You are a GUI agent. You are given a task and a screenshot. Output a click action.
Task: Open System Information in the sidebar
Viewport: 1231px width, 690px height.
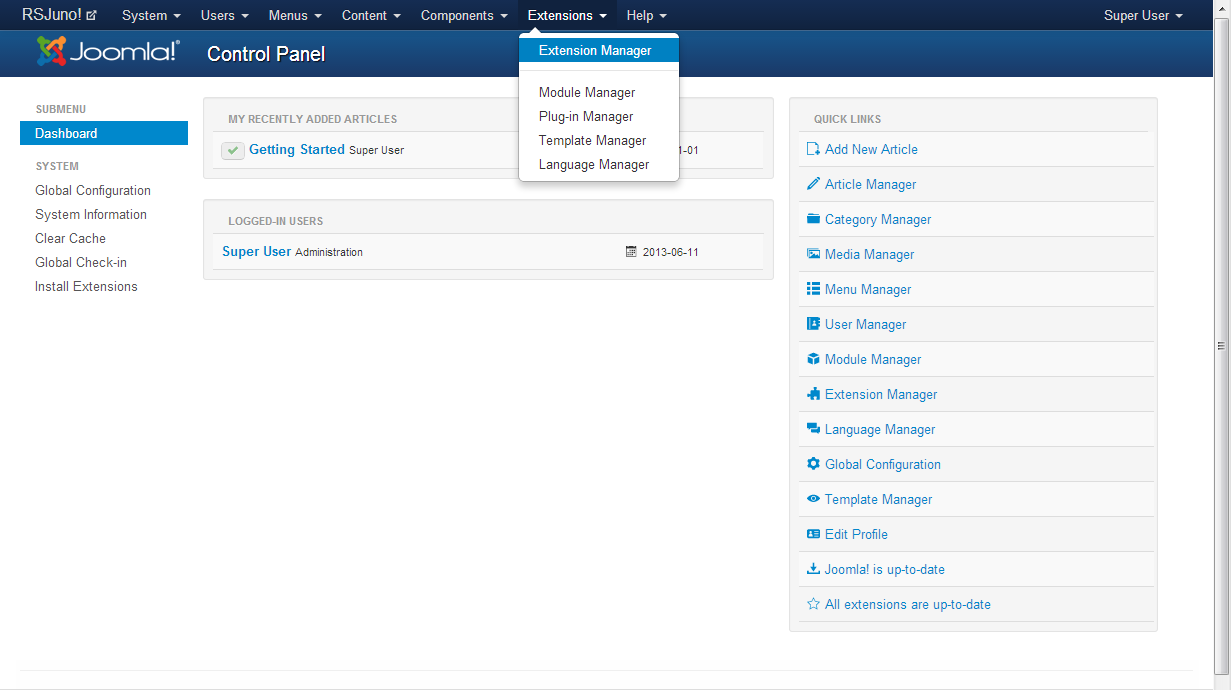pos(91,214)
